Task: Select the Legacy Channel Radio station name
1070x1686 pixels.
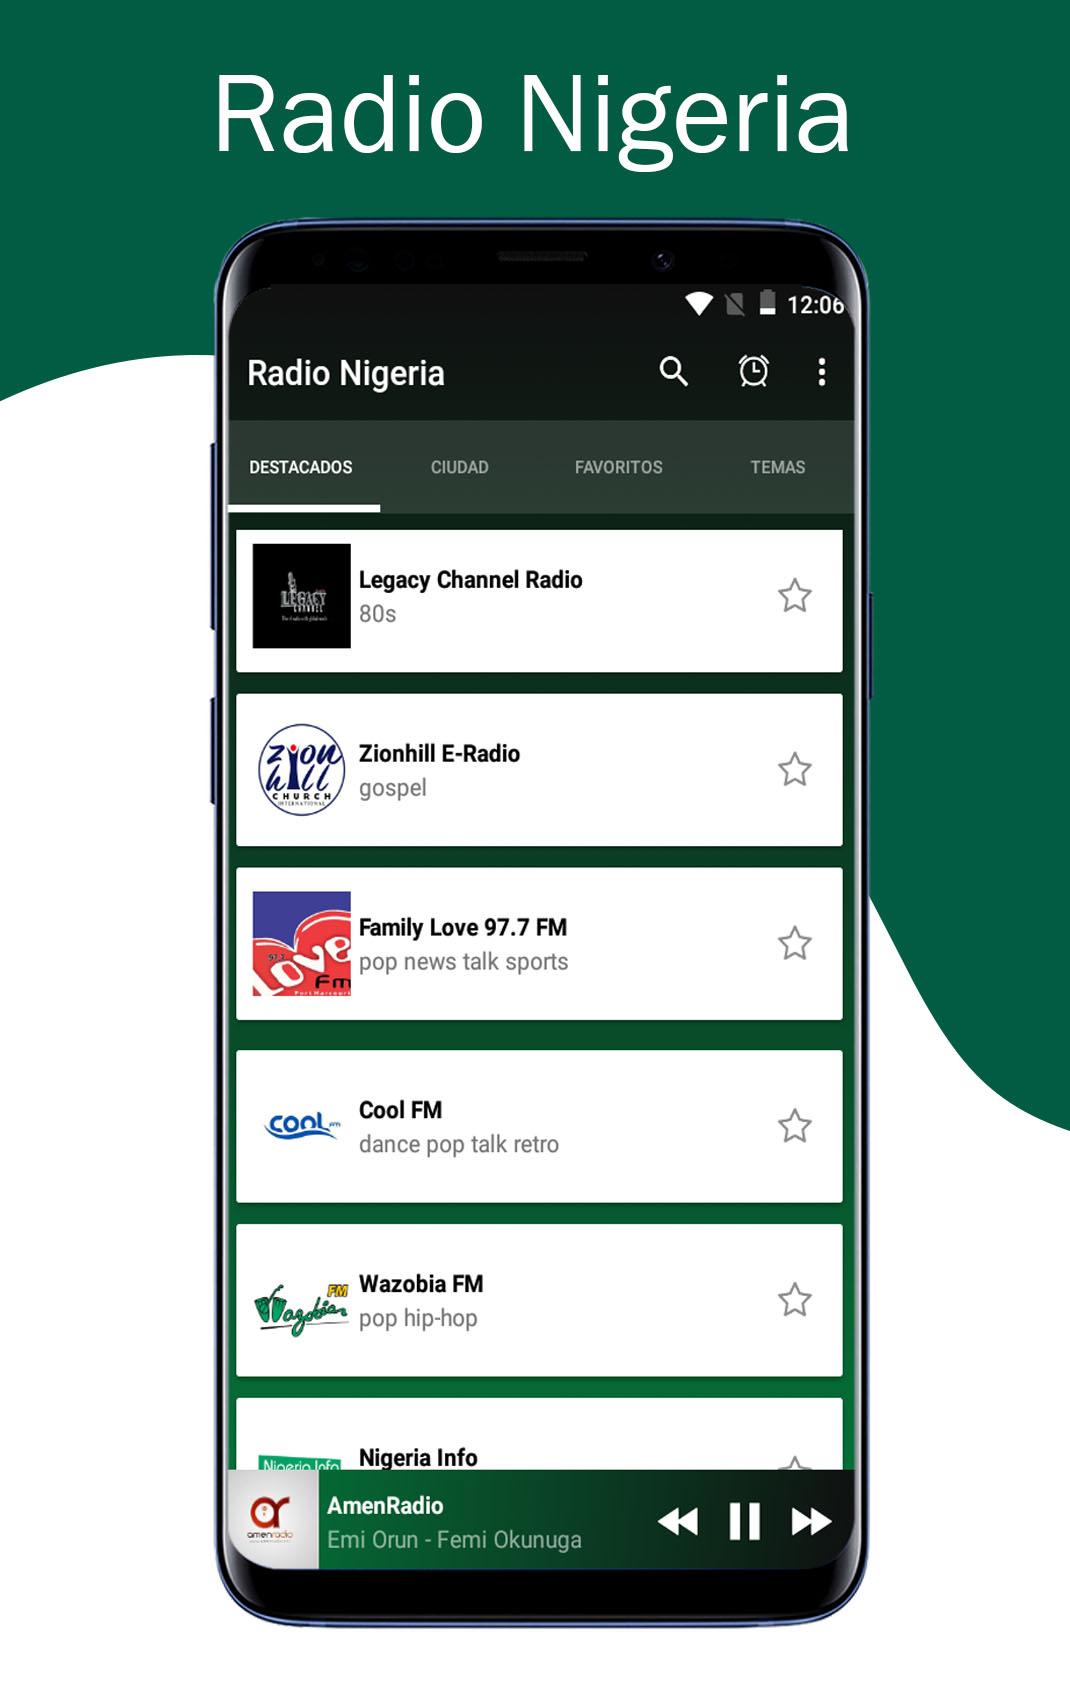Action: tap(471, 580)
